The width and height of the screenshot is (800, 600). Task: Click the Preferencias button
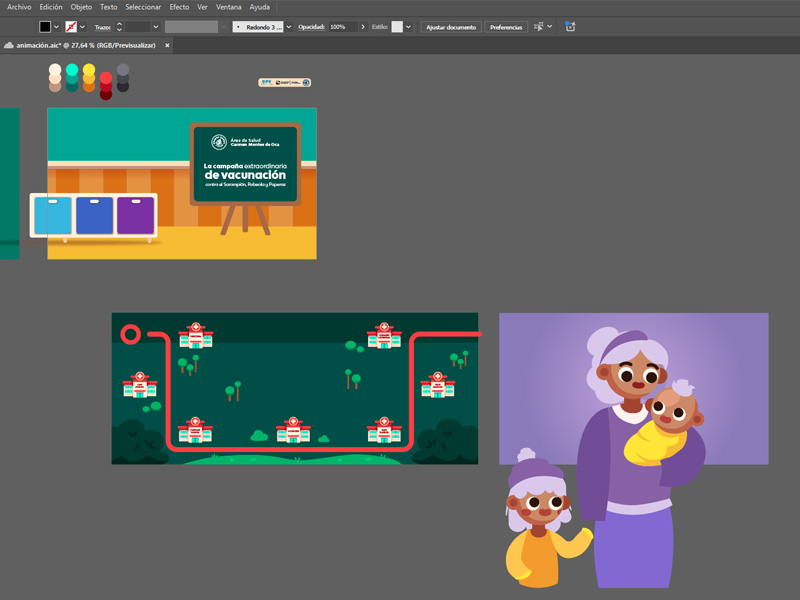[506, 27]
